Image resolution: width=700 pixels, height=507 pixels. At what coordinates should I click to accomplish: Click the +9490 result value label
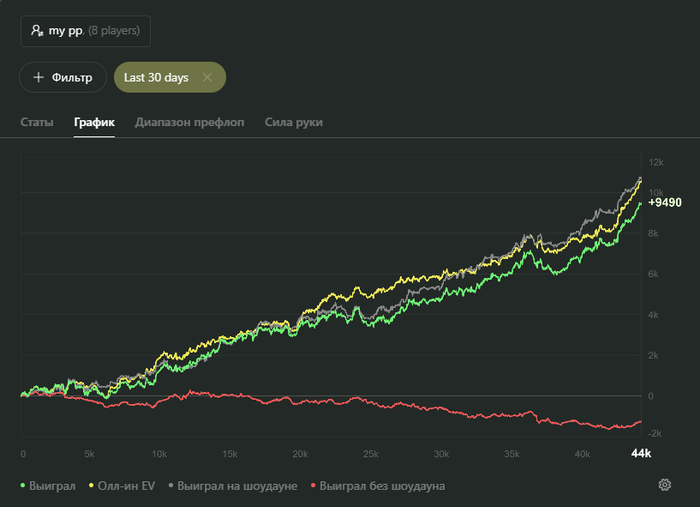[665, 202]
